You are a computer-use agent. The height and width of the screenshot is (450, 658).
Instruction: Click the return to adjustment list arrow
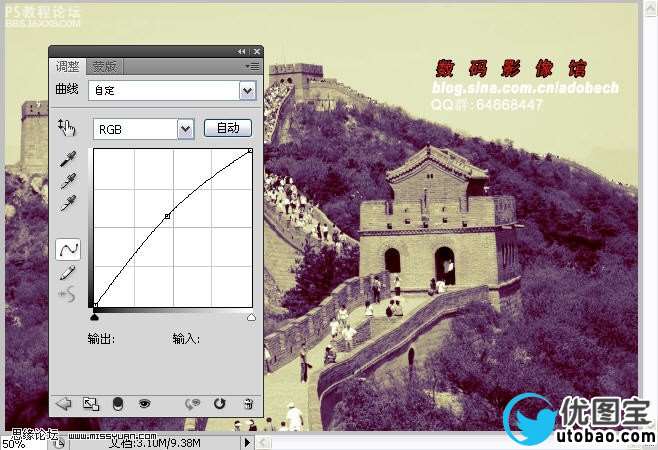63,404
